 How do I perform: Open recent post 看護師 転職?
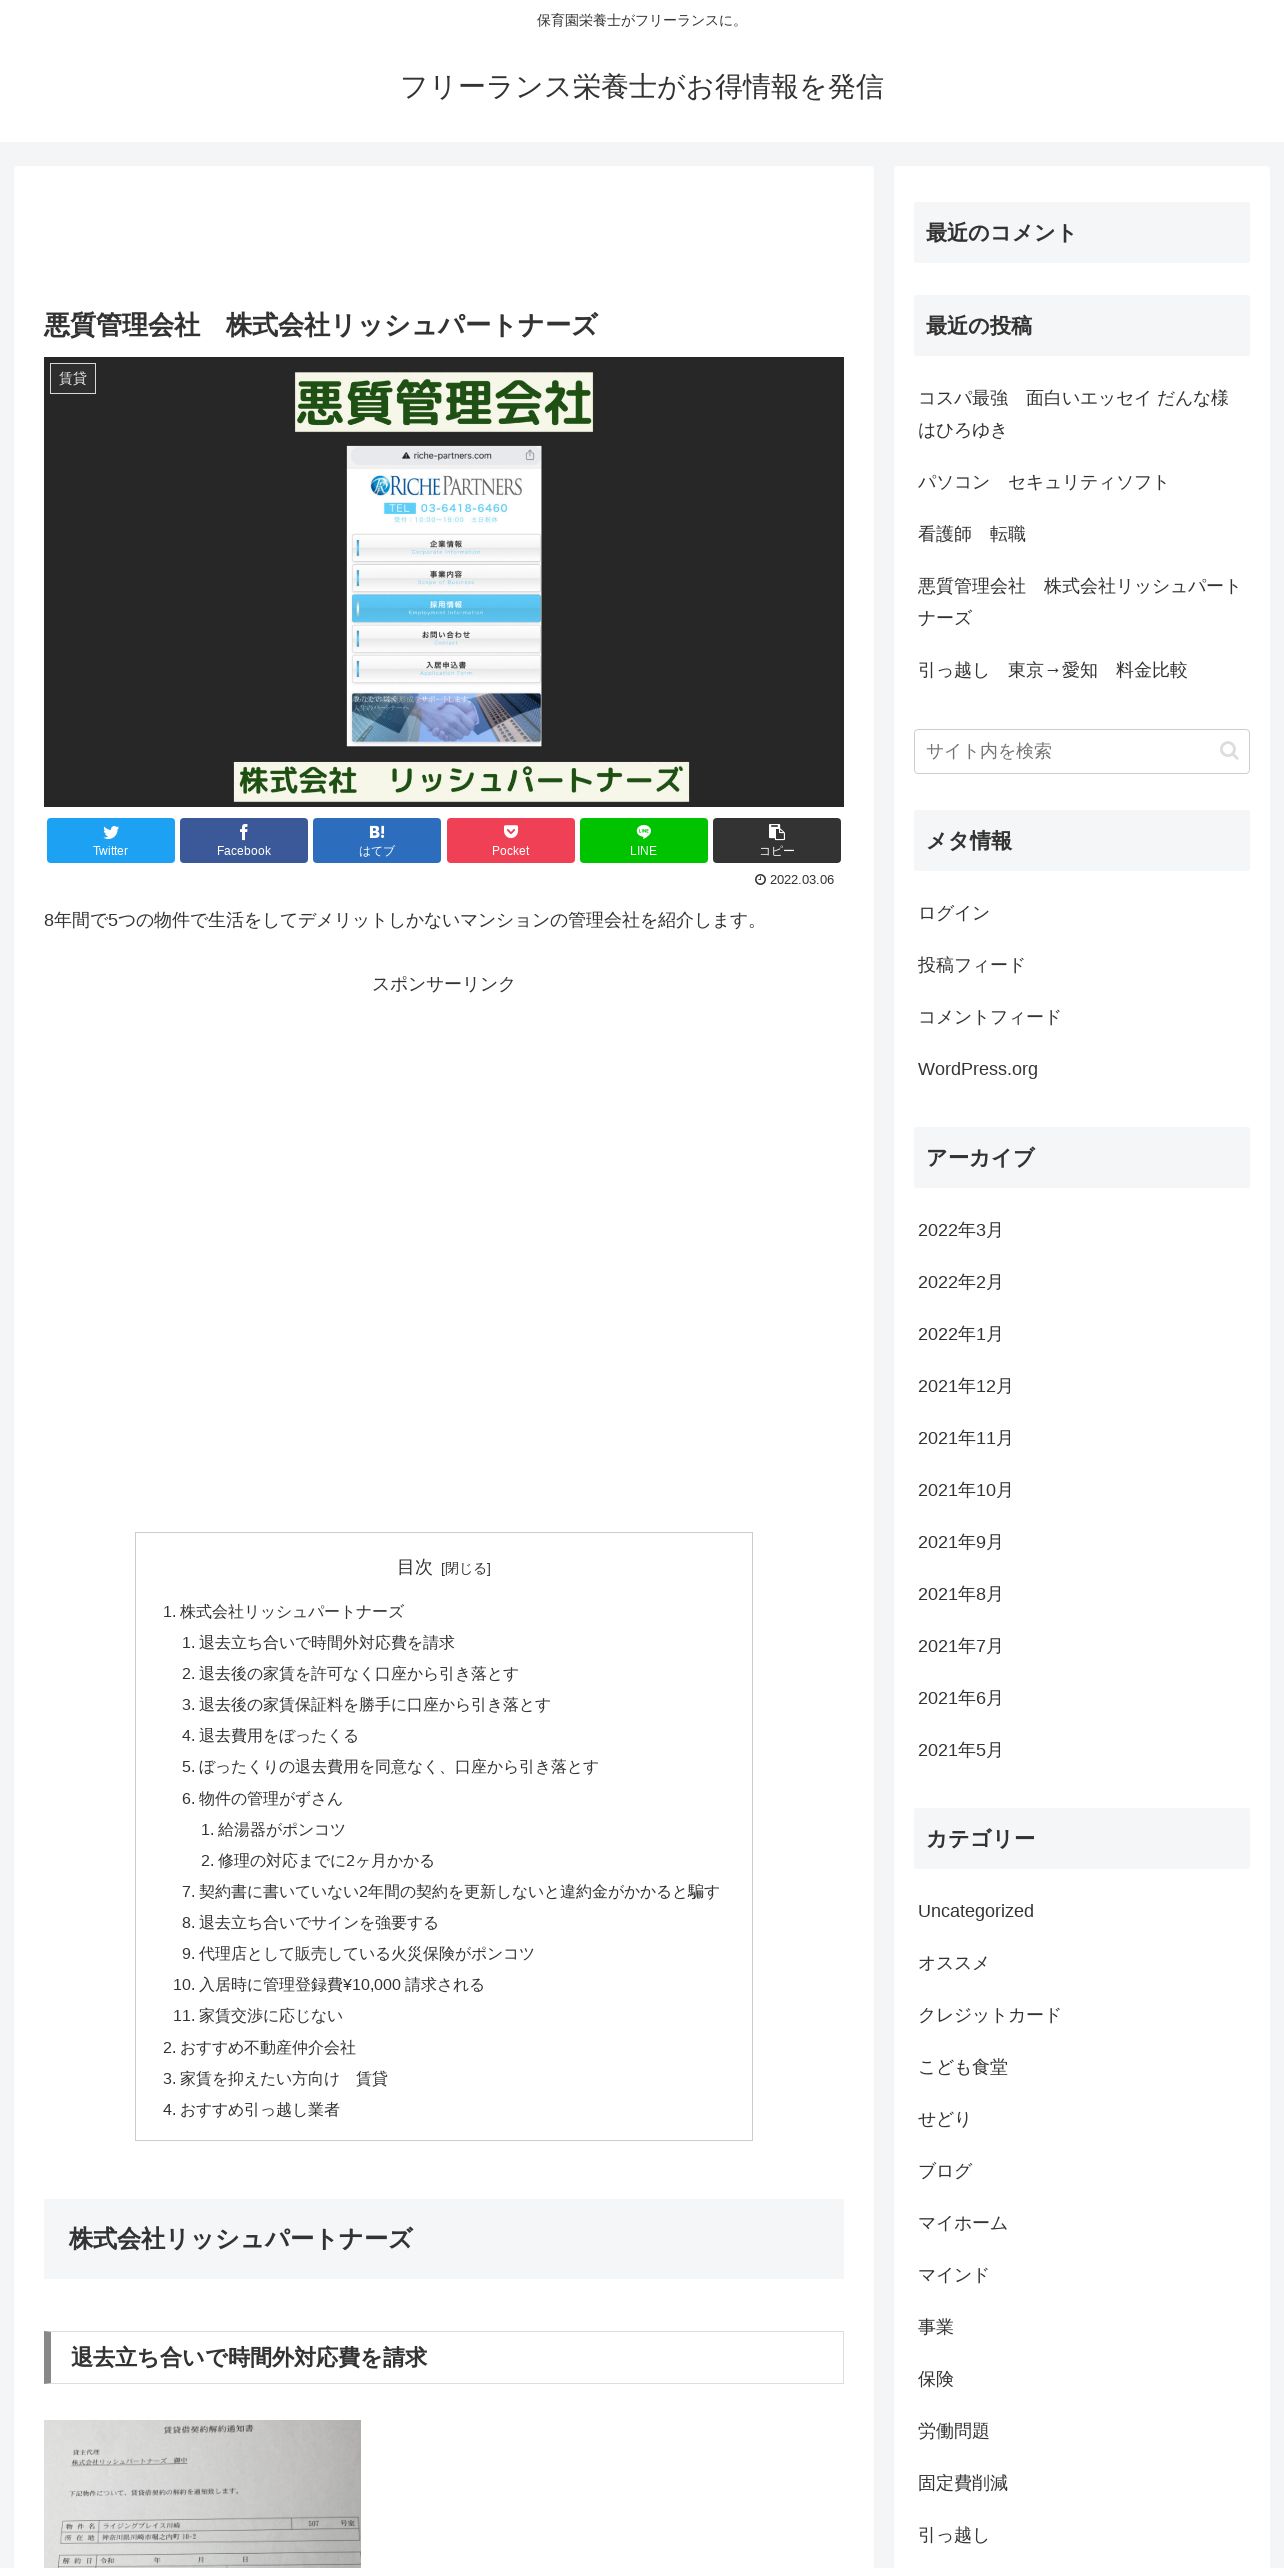tap(972, 534)
